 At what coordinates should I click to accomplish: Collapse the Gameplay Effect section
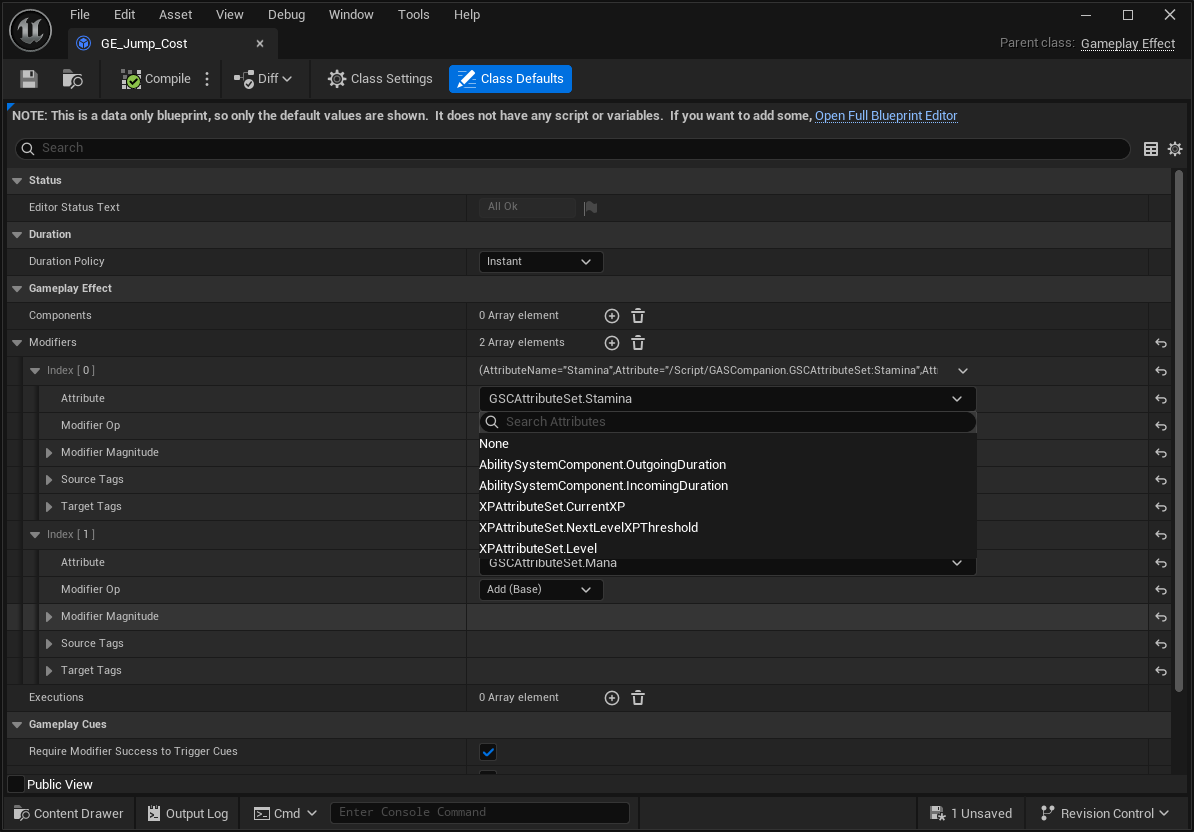tap(17, 289)
